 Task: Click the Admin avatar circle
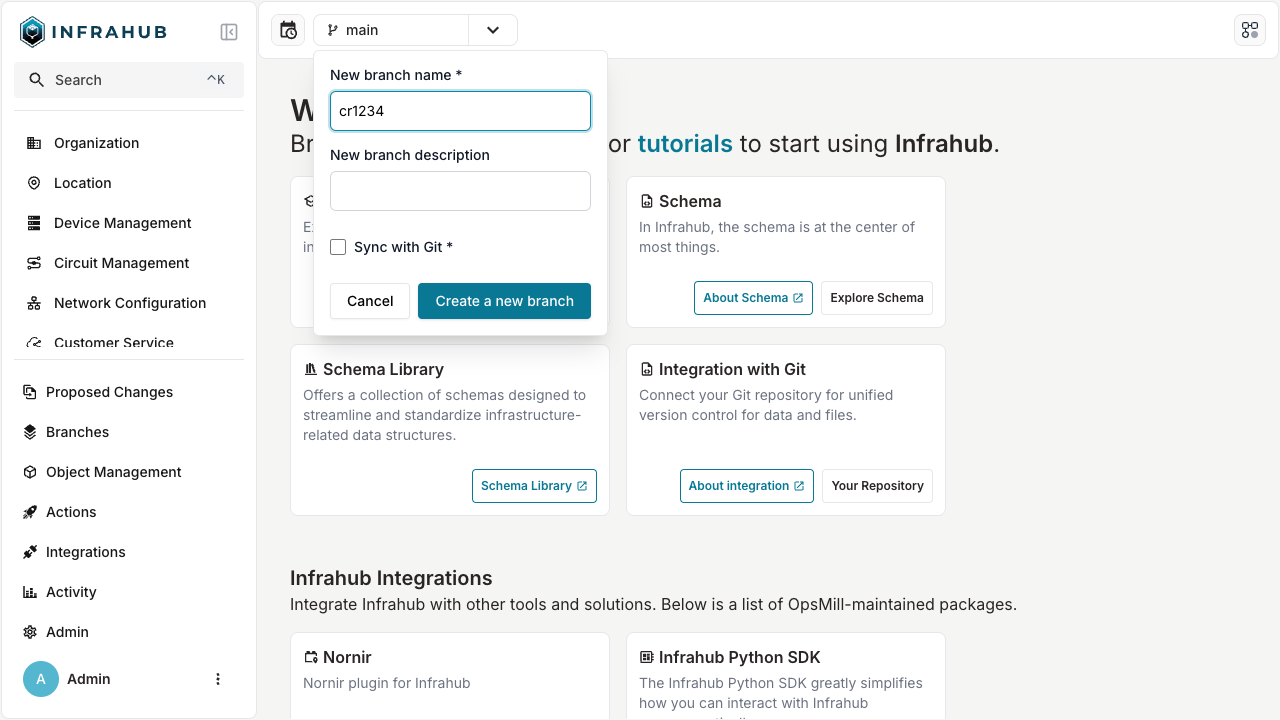pyautogui.click(x=41, y=679)
